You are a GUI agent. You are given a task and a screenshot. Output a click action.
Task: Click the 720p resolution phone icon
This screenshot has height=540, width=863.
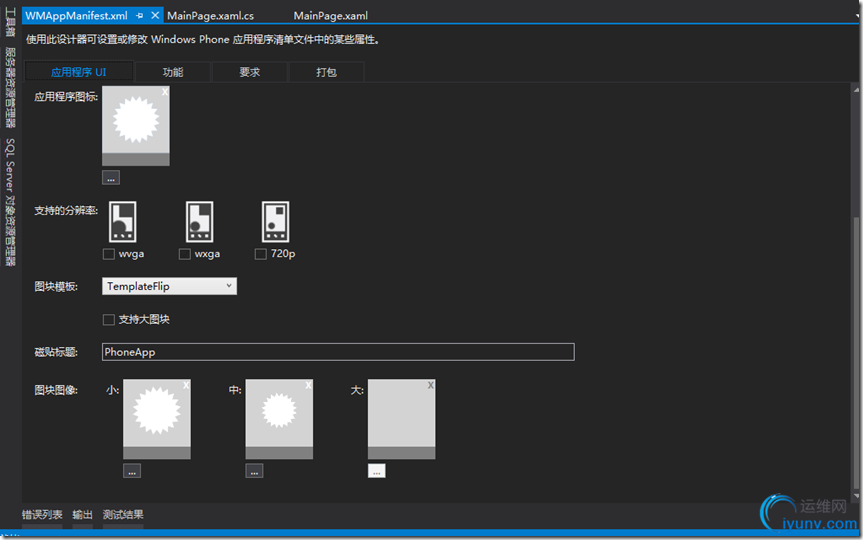[275, 222]
